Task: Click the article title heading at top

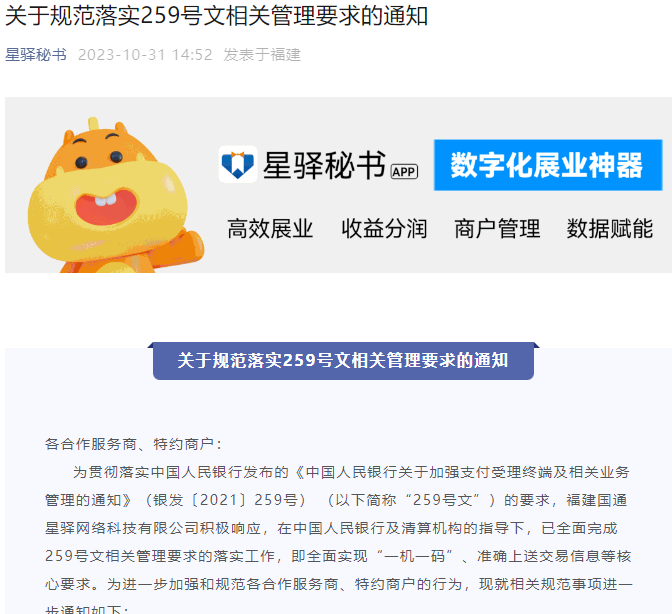Action: pos(216,16)
